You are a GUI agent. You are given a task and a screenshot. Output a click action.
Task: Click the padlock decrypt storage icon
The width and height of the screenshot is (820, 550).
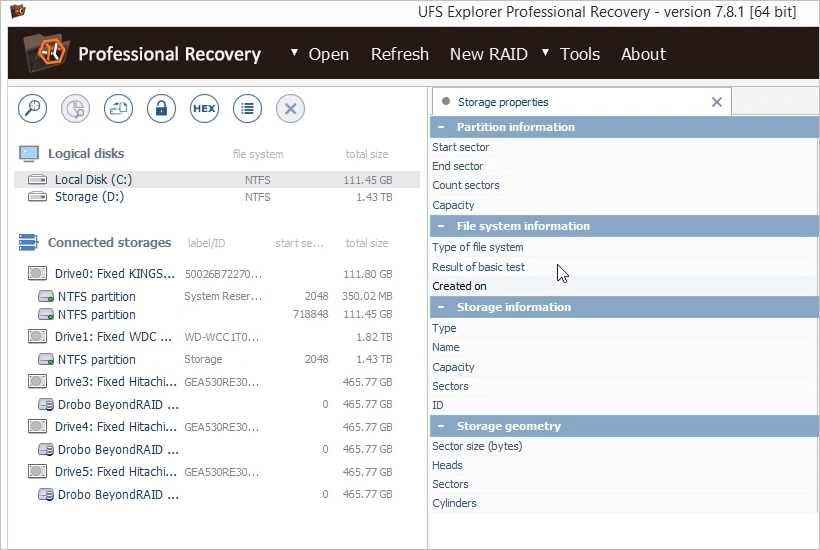pos(161,109)
